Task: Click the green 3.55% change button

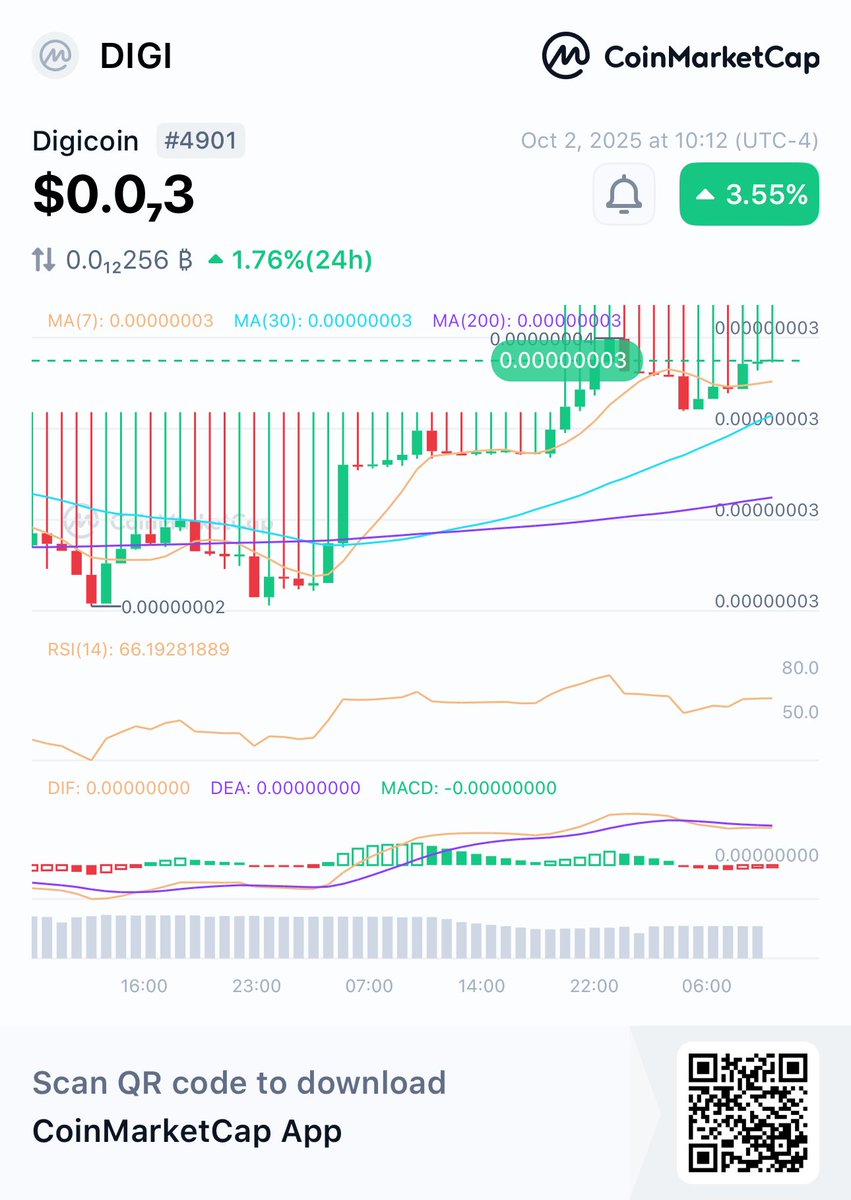Action: pos(748,194)
